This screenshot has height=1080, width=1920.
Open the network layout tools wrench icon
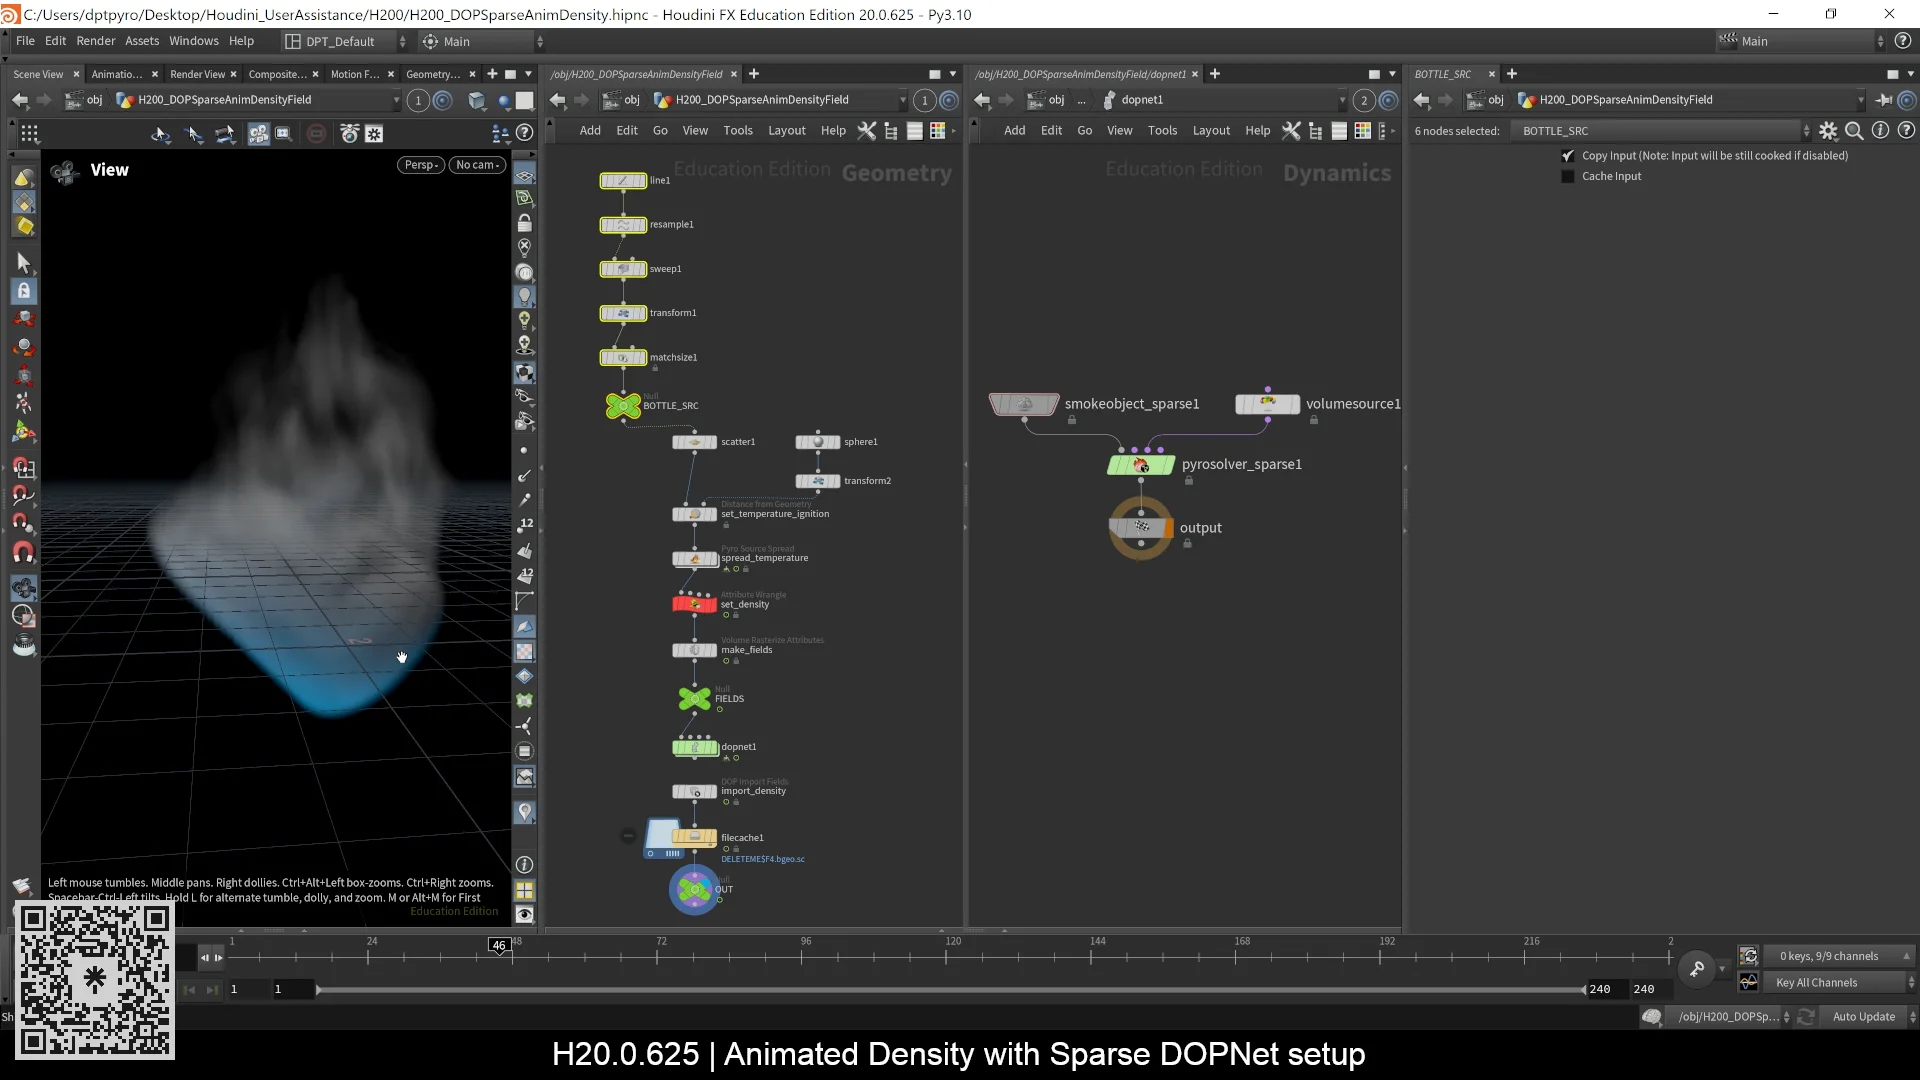[x=866, y=131]
